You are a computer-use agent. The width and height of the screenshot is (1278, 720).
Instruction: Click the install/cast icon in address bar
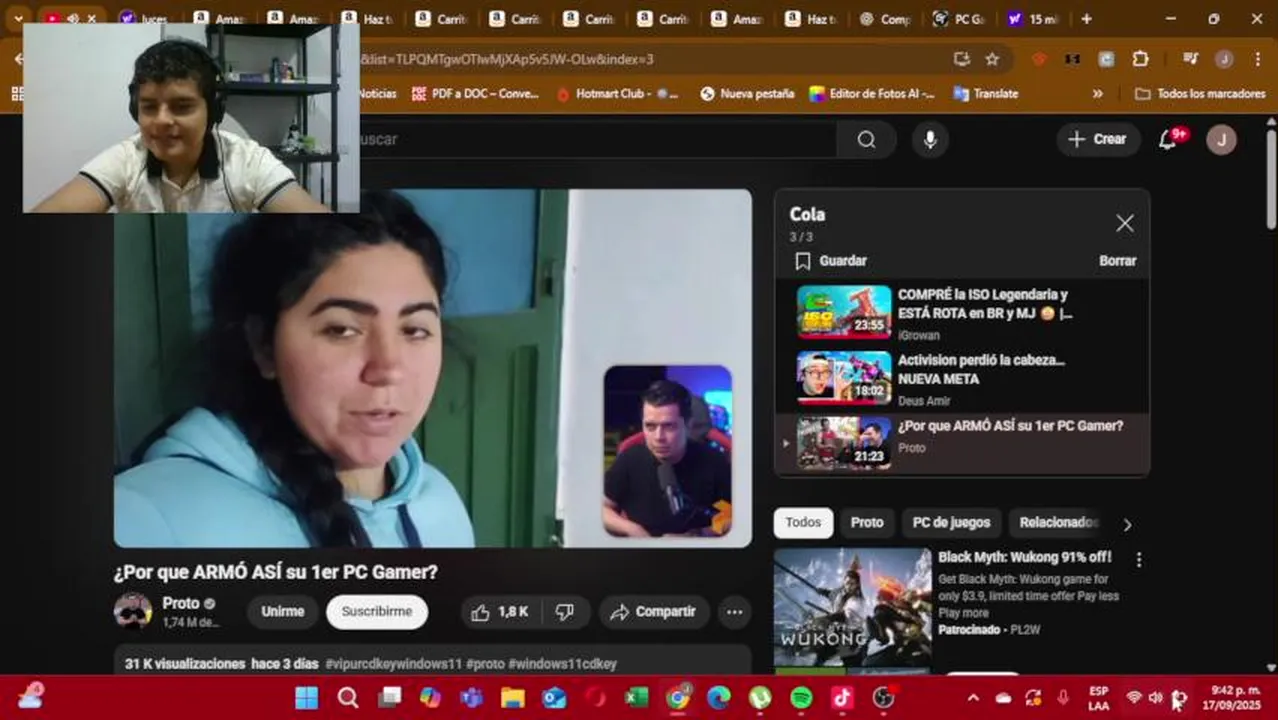tap(961, 59)
